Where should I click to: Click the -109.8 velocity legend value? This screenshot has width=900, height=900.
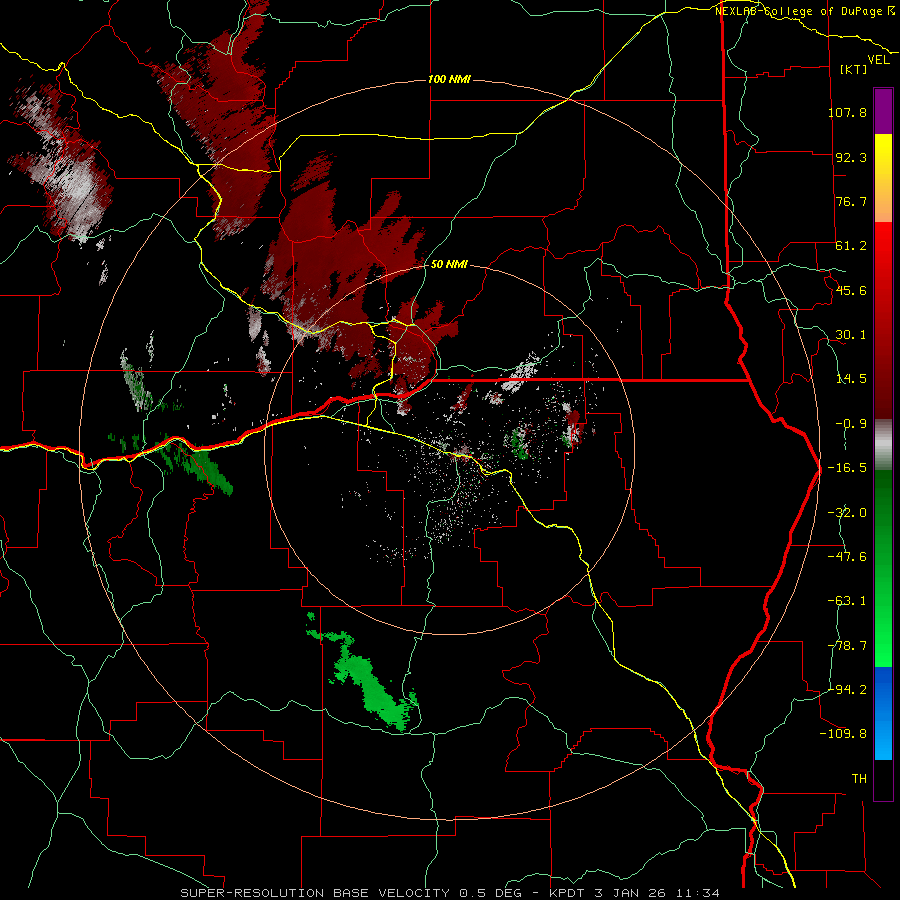pos(843,734)
